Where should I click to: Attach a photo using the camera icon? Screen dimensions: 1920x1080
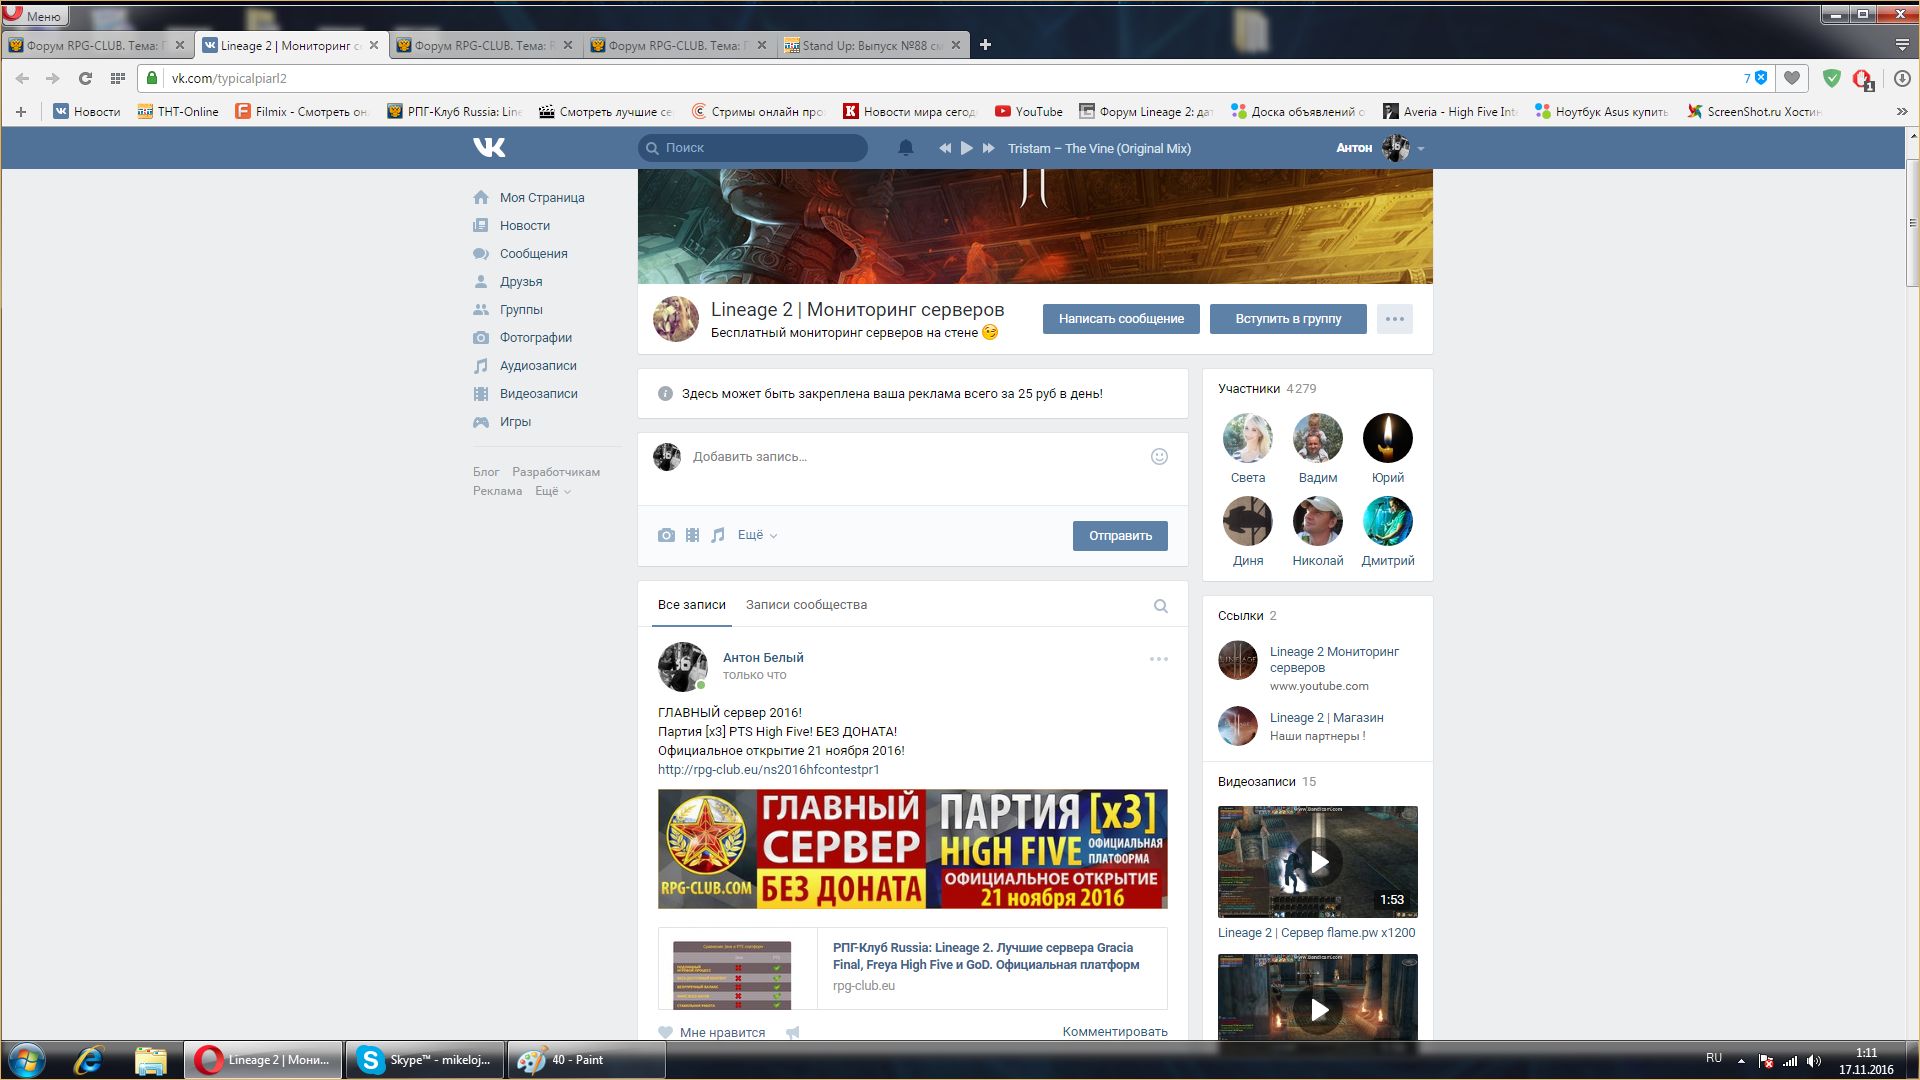pyautogui.click(x=666, y=535)
